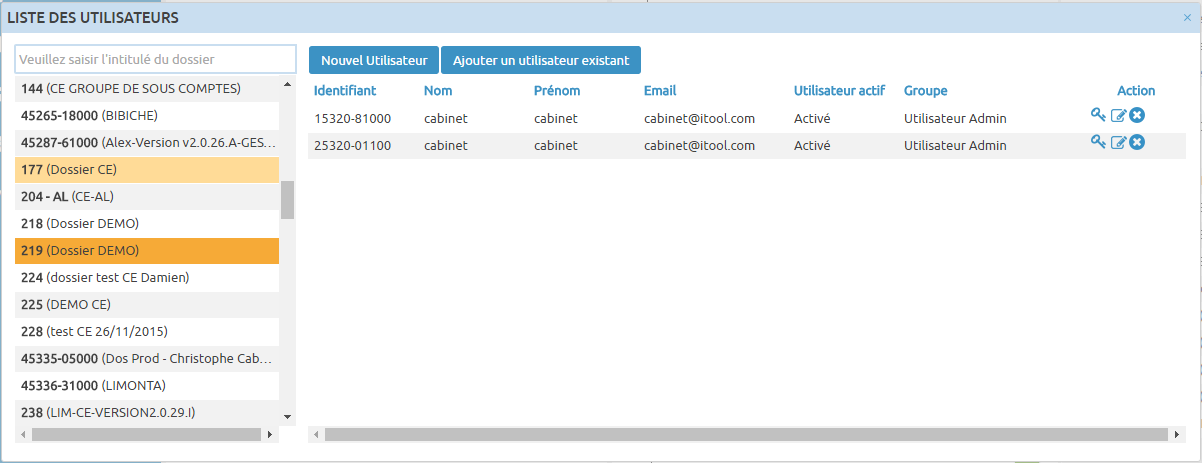Click edit icon for user 15320-81000
1202x463 pixels.
[x=1119, y=116]
